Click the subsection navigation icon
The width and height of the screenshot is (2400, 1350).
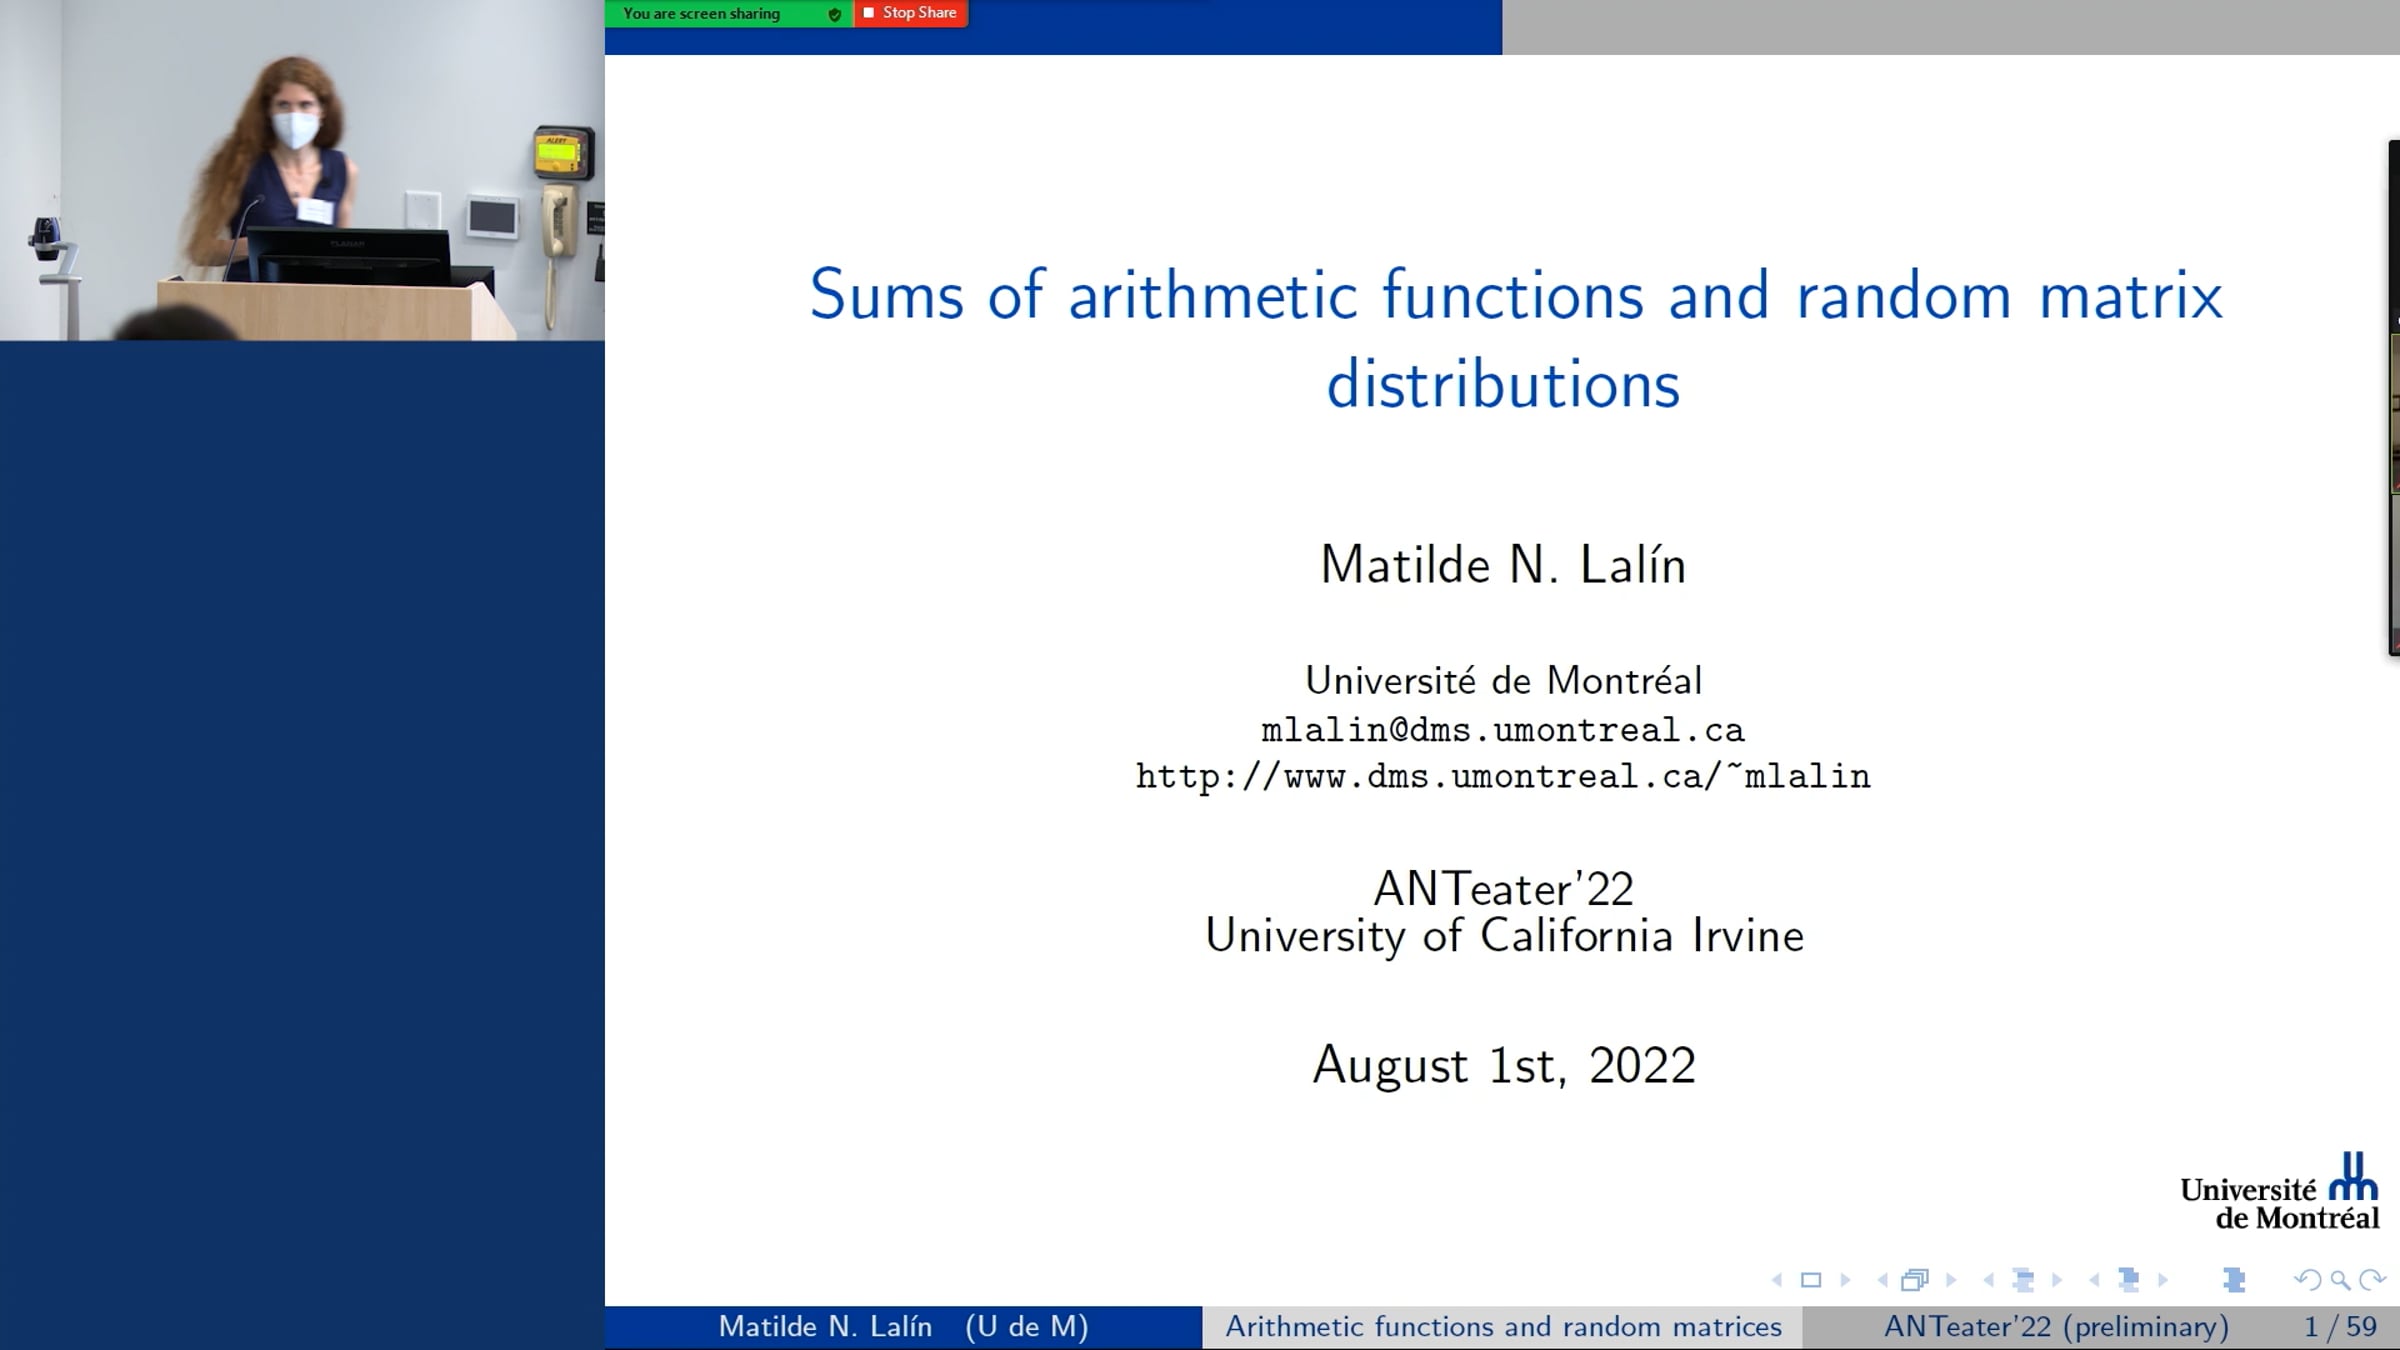[2023, 1280]
